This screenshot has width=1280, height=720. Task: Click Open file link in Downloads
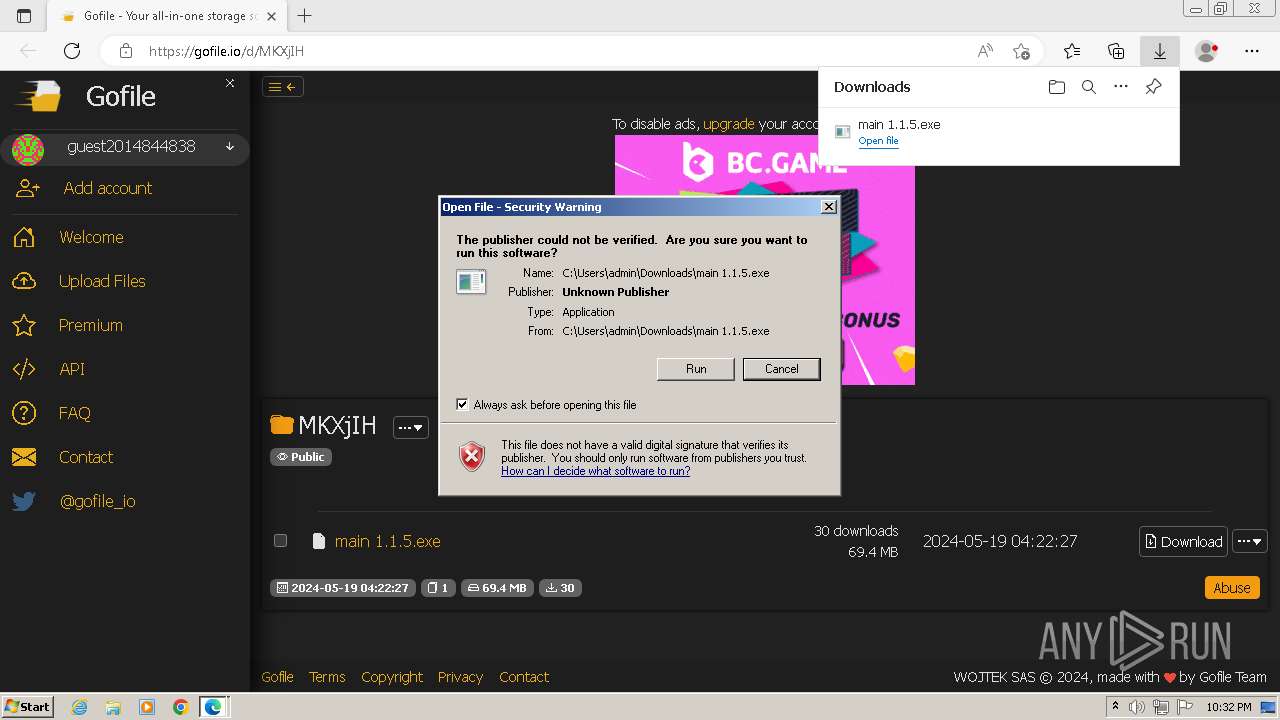(x=878, y=141)
